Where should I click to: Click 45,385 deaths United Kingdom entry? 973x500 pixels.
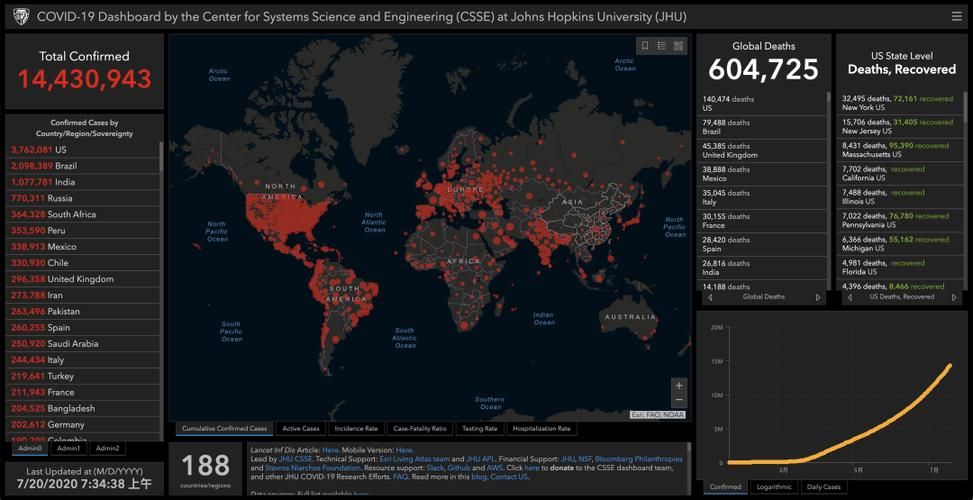(763, 151)
